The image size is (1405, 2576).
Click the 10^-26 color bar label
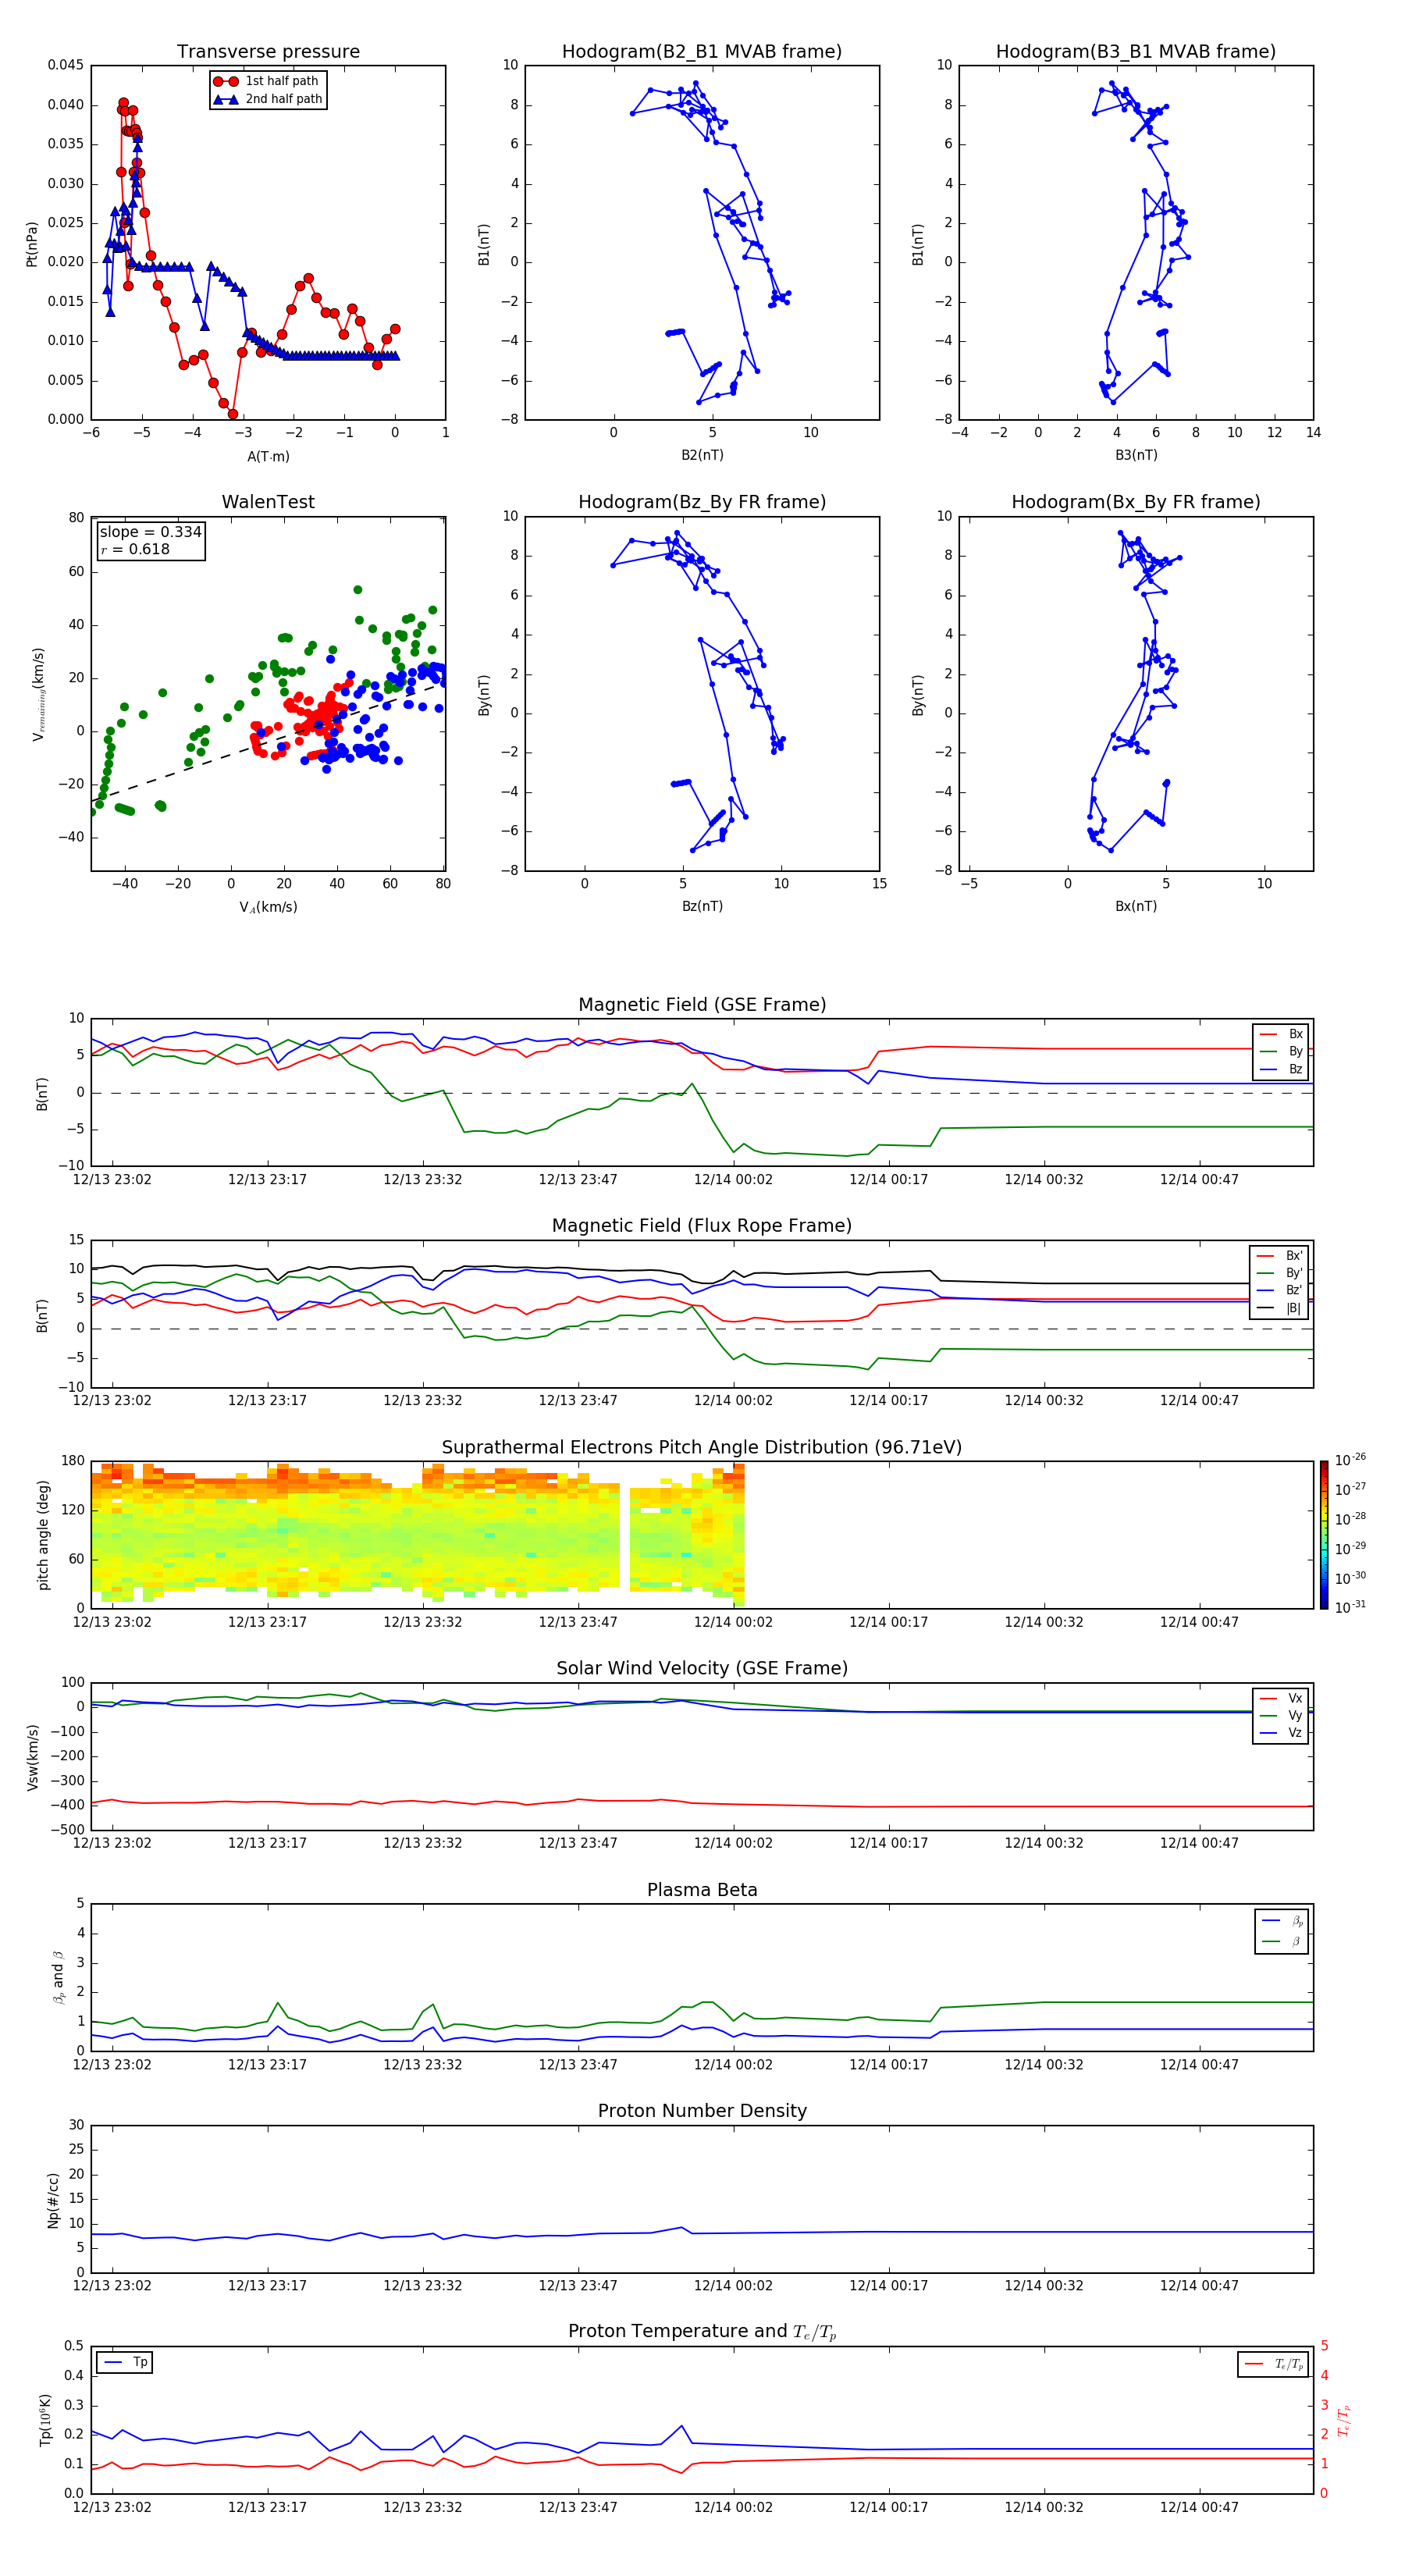click(1350, 1460)
